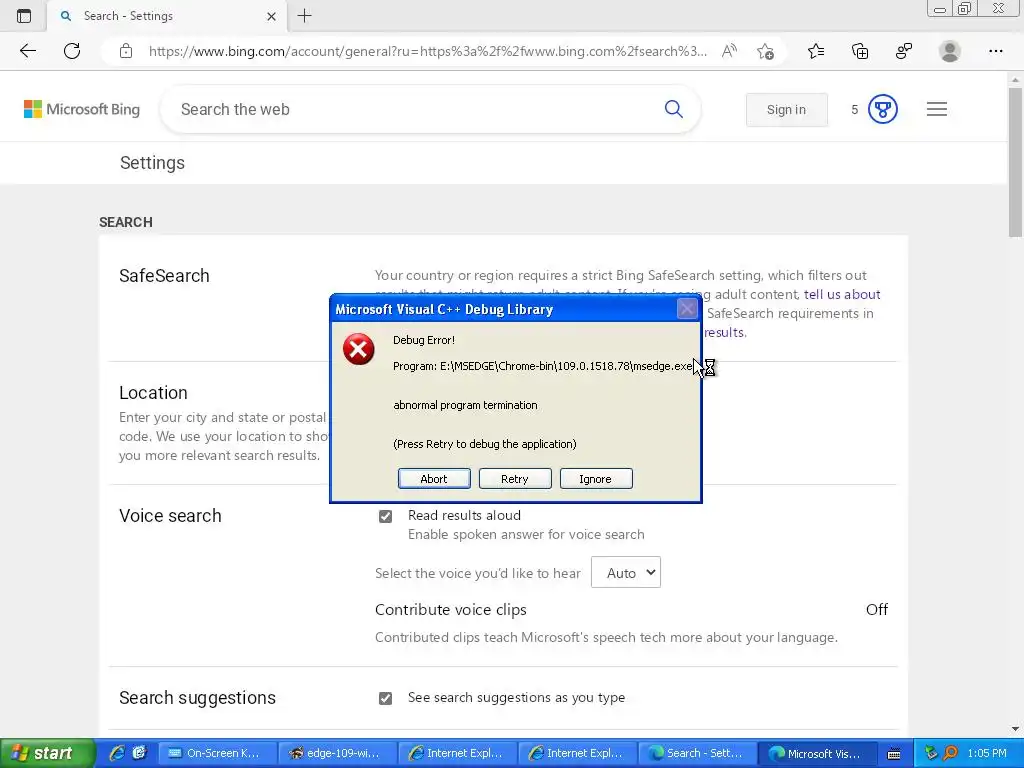The width and height of the screenshot is (1024, 768).
Task: Open a new tab with plus button
Action: (x=304, y=16)
